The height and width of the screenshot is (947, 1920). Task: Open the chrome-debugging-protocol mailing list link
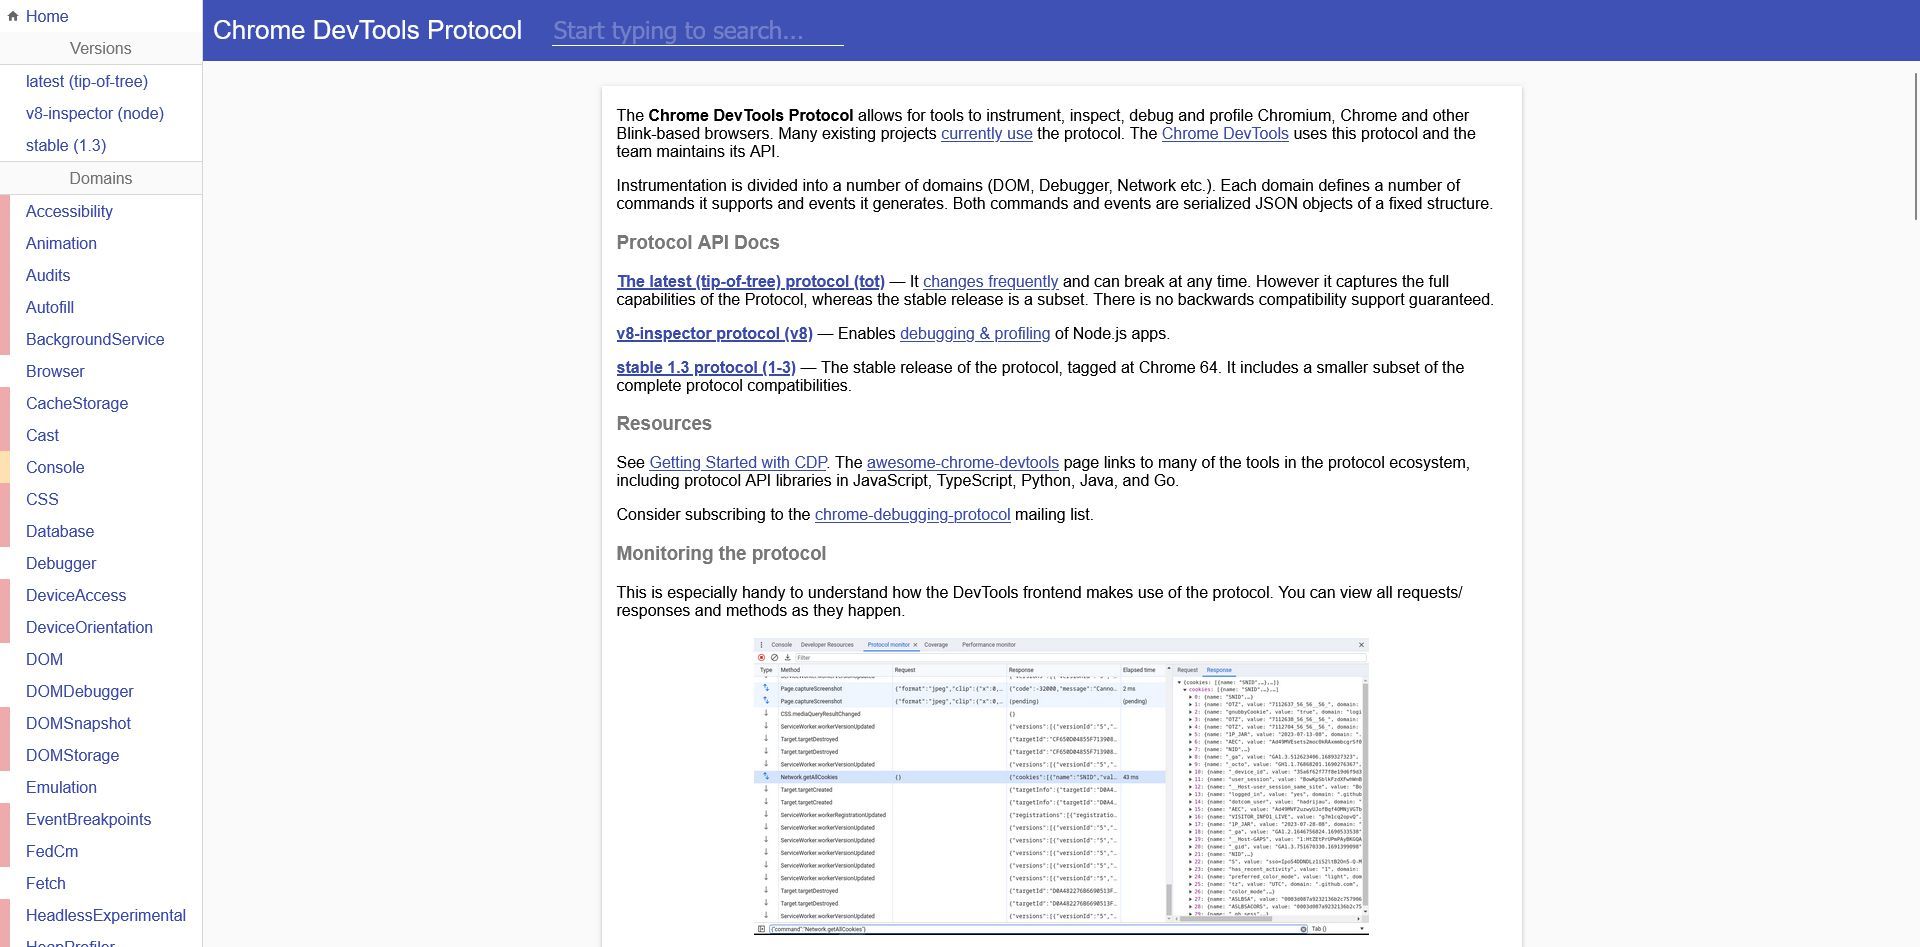912,514
